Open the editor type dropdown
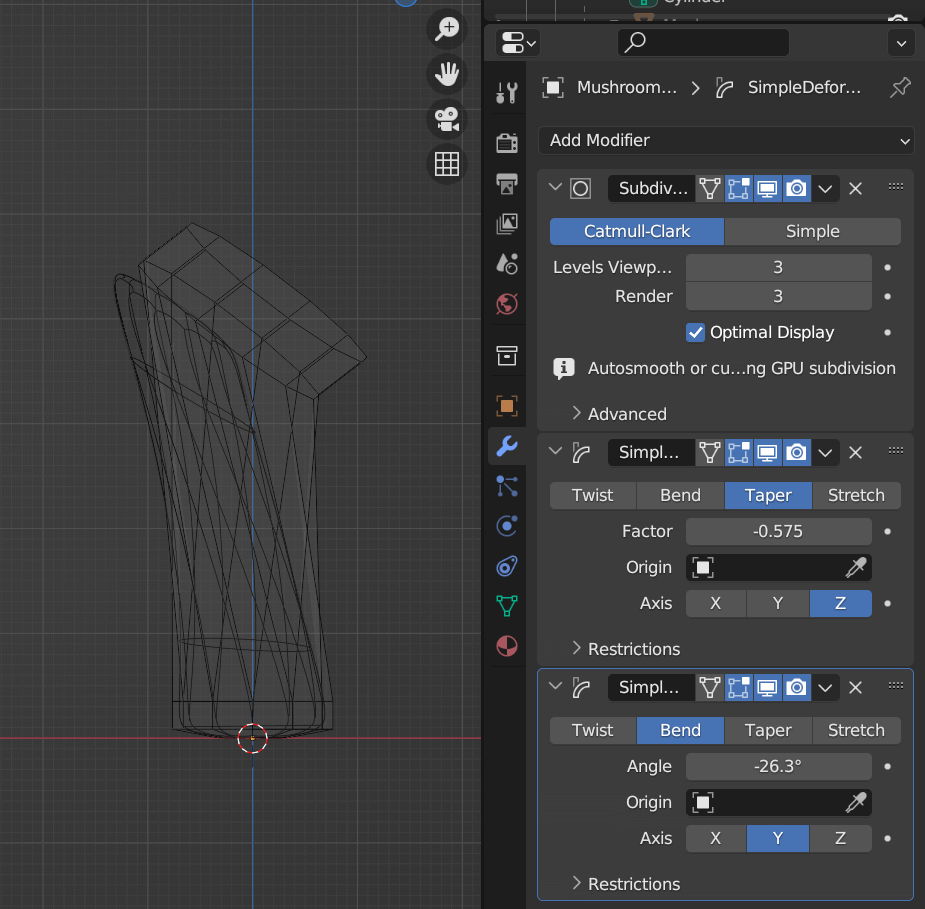 518,43
